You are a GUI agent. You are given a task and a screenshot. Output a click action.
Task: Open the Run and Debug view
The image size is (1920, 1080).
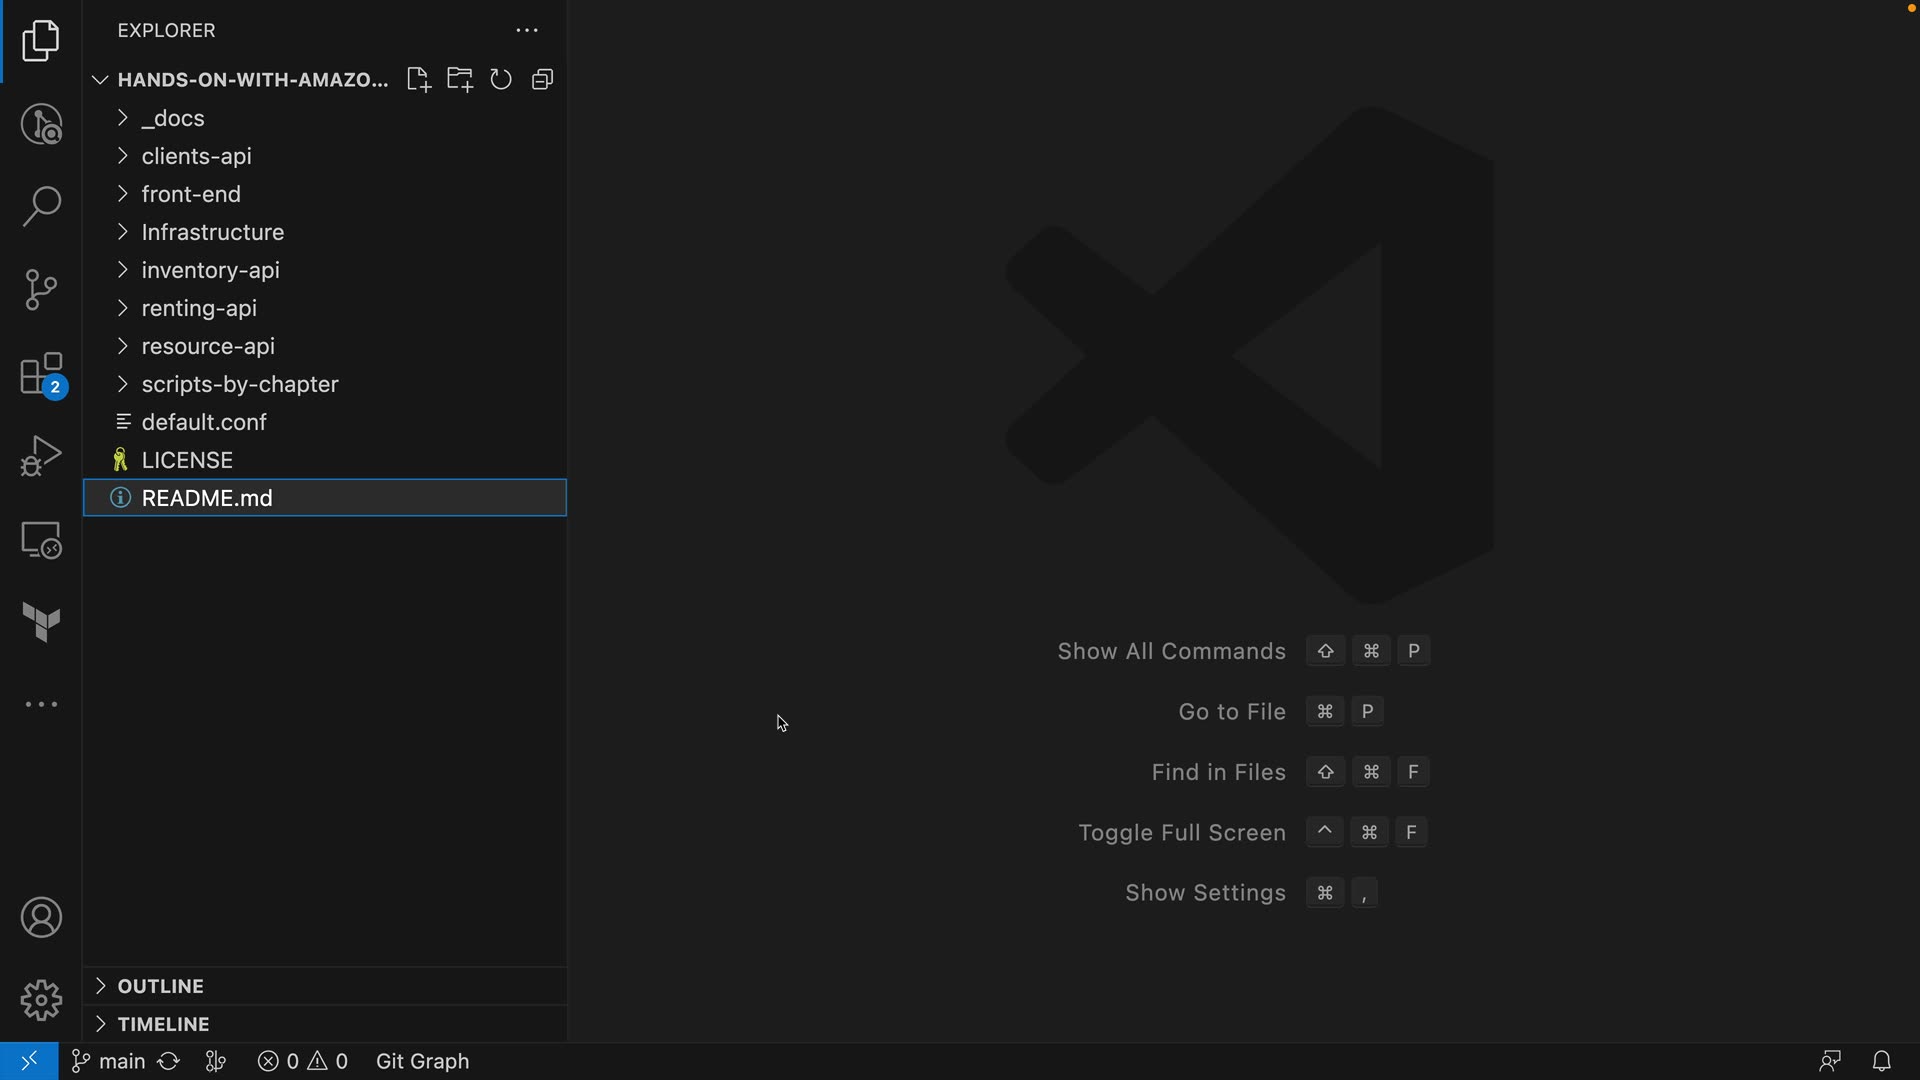tap(41, 456)
